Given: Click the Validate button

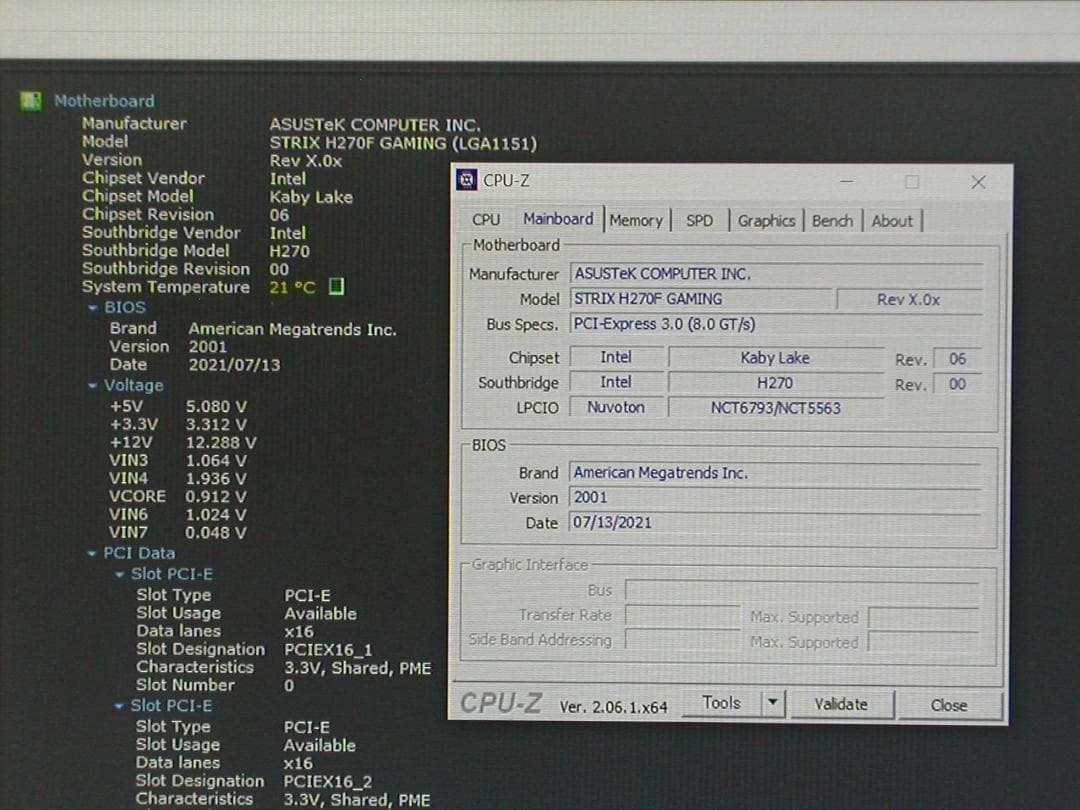Looking at the screenshot, I should pyautogui.click(x=842, y=703).
